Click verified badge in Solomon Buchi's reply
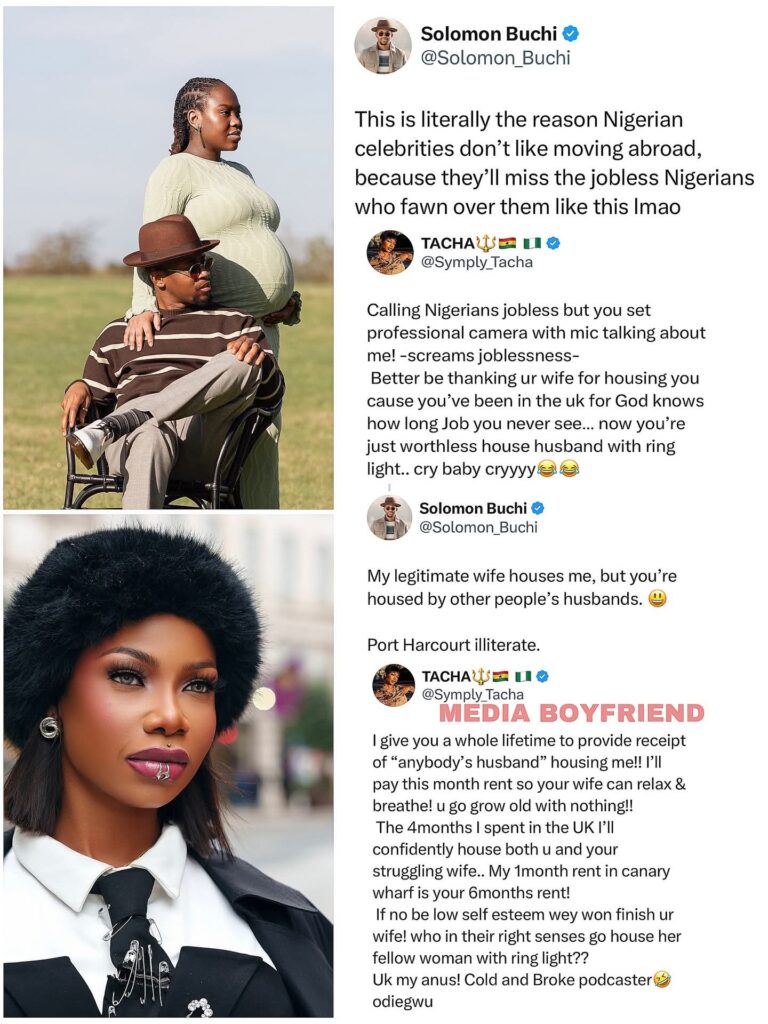 (x=538, y=508)
